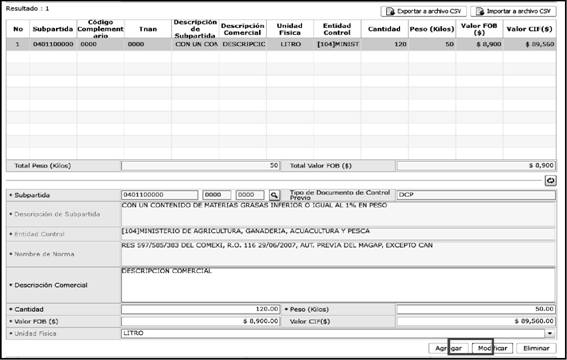Click the Modificar button
Viewport: 567px width, 360px height.
tap(492, 348)
